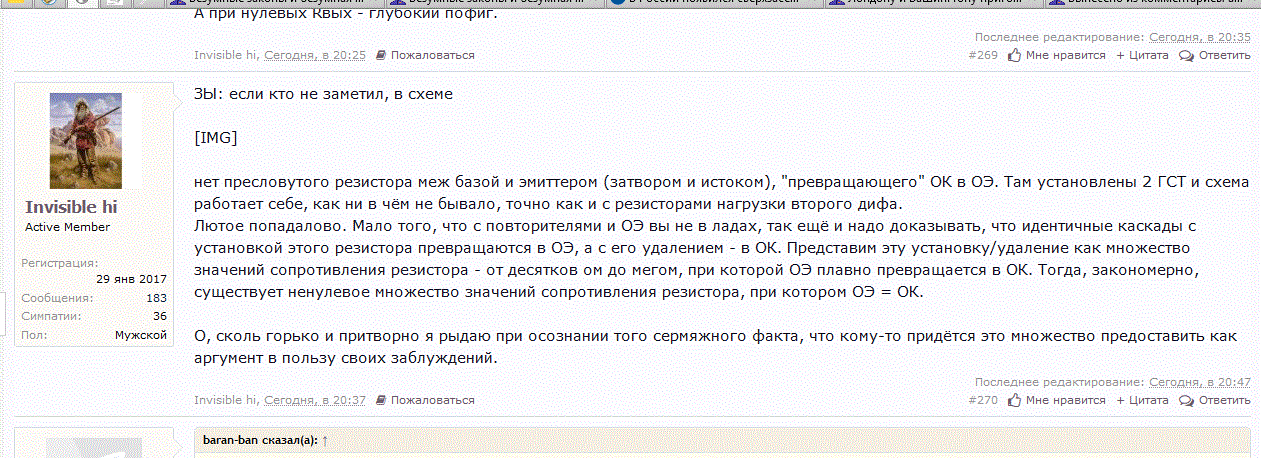
Task: Click messages count 183
Action: click(x=156, y=298)
